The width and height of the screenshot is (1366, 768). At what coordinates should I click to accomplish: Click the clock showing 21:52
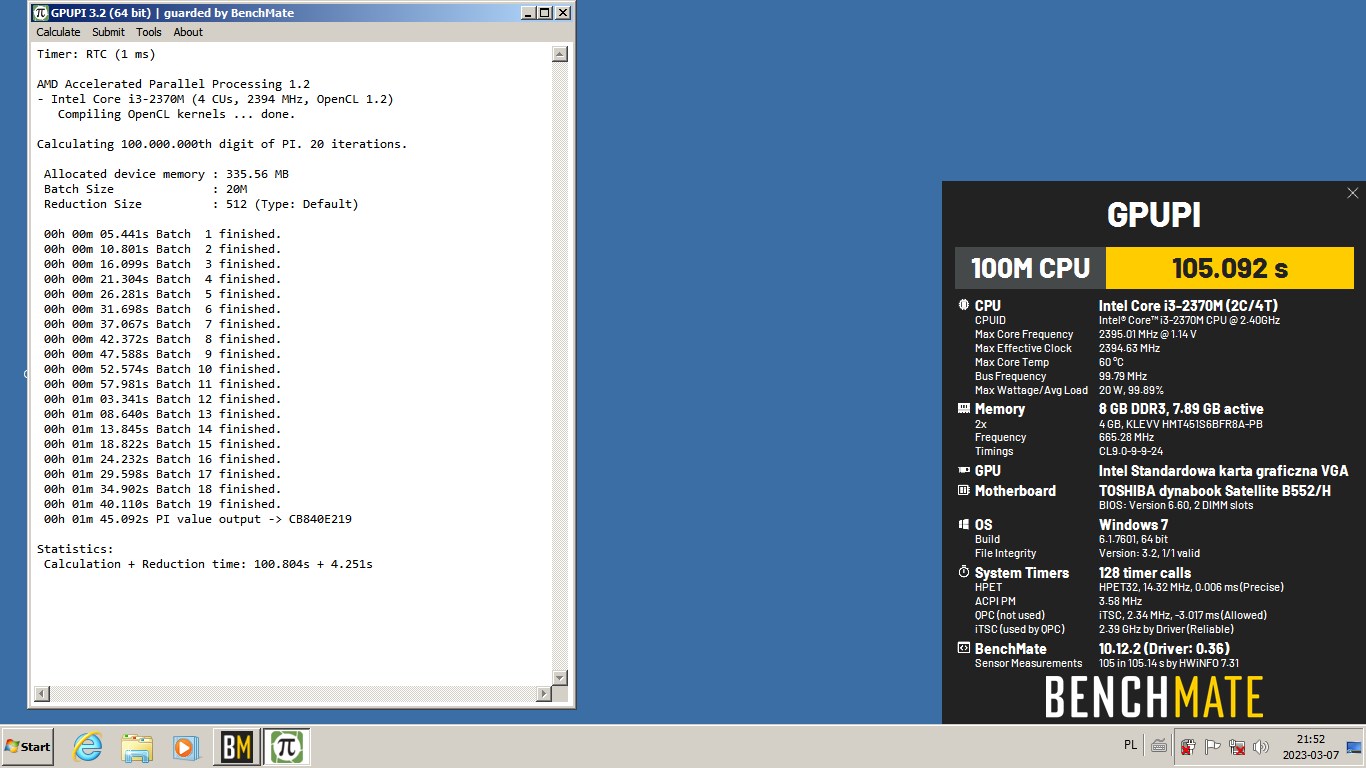(1310, 747)
